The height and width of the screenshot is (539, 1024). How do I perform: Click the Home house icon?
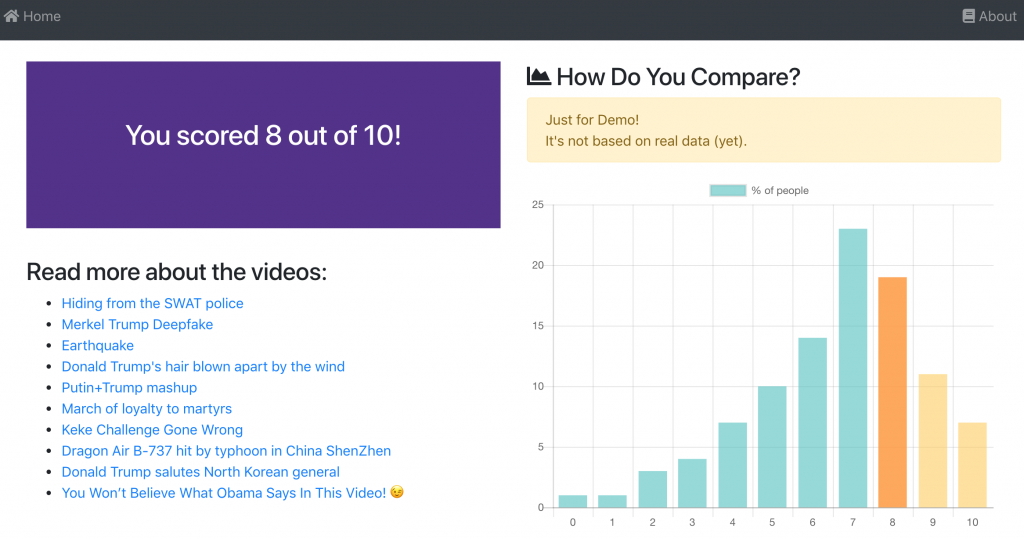(11, 16)
